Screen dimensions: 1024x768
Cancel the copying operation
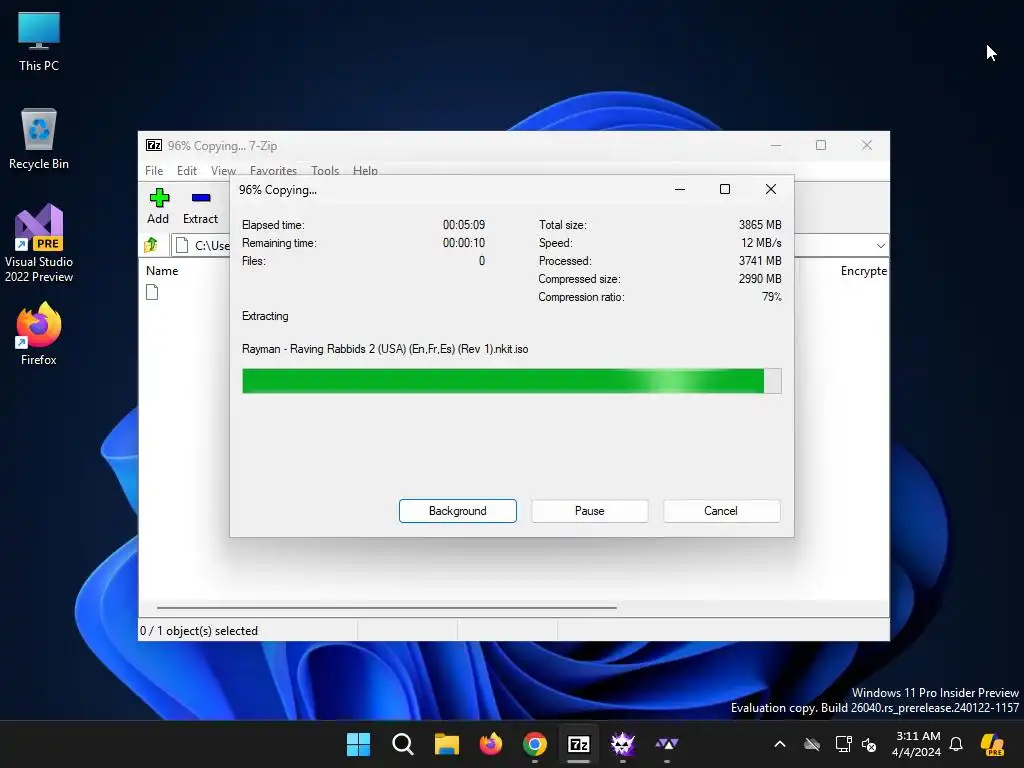(721, 511)
